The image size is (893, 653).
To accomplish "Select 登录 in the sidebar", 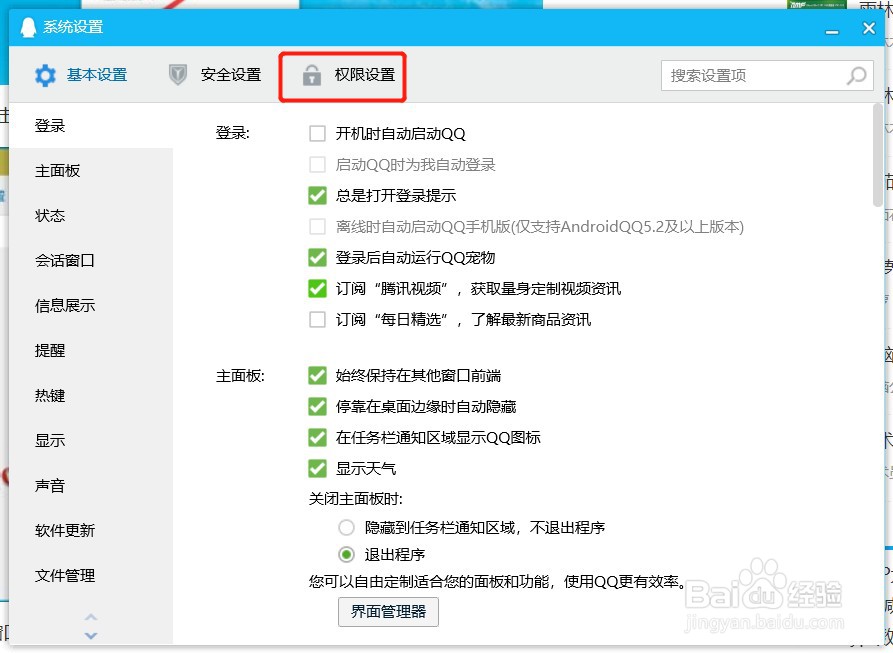I will coord(91,125).
